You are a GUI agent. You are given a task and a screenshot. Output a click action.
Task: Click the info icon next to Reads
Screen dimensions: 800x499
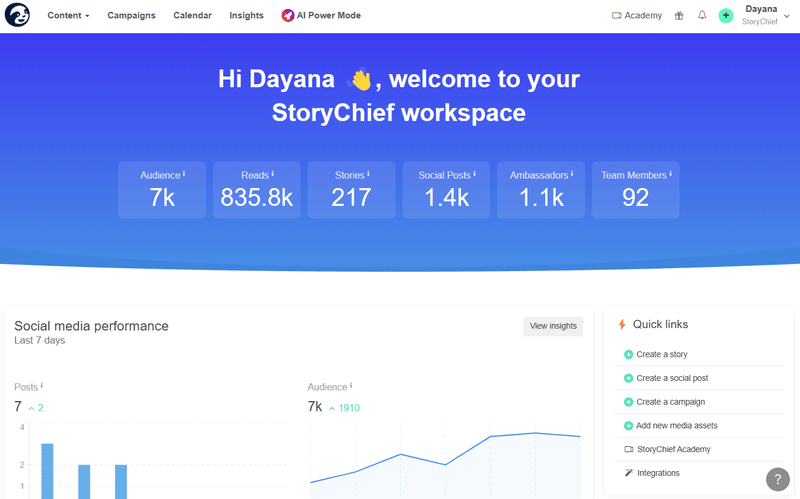tap(272, 174)
